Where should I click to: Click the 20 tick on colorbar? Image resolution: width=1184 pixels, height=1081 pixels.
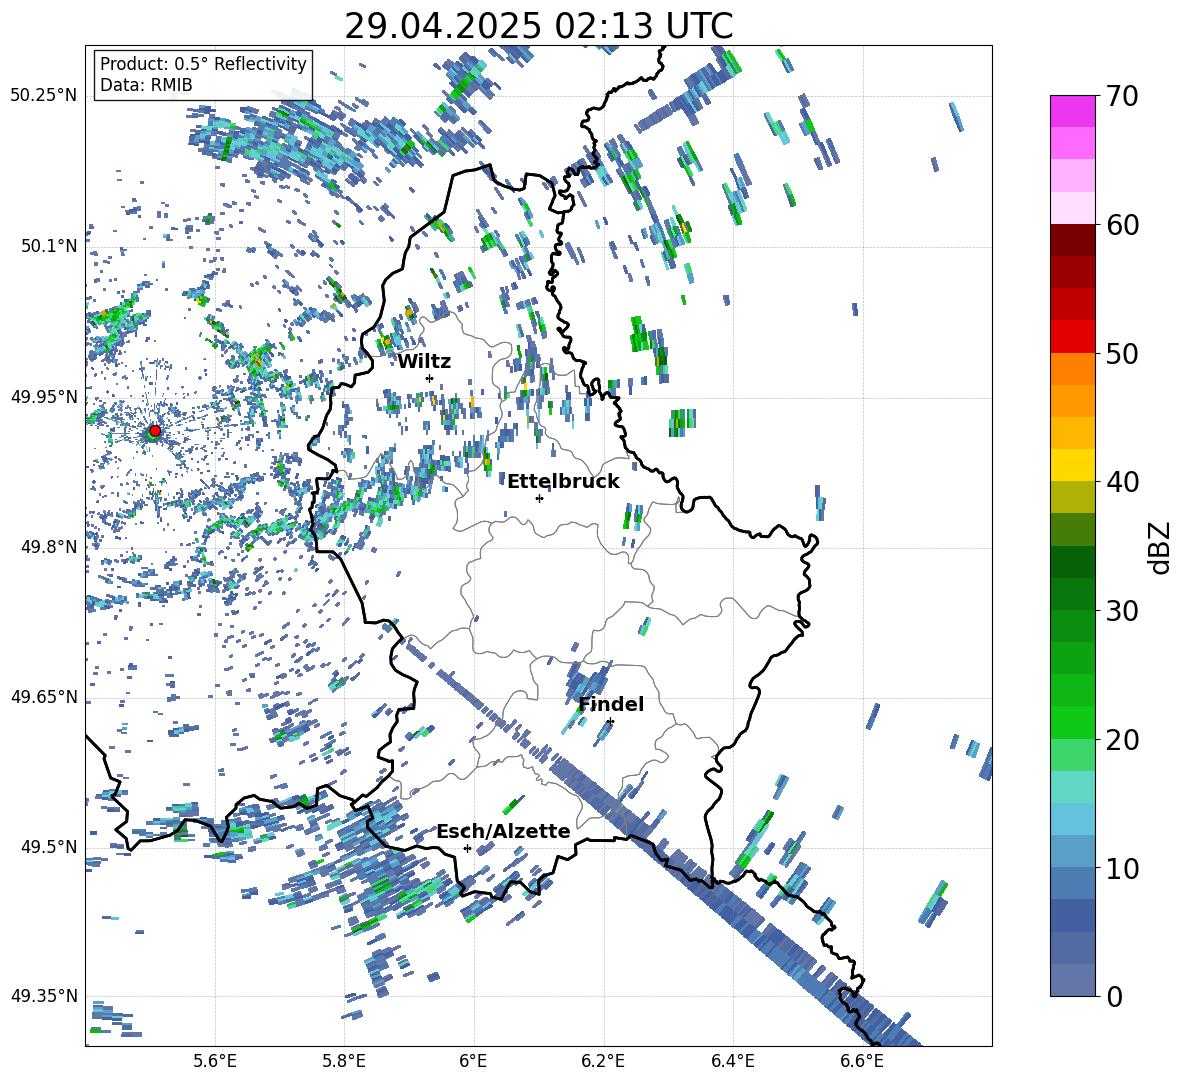click(1122, 740)
